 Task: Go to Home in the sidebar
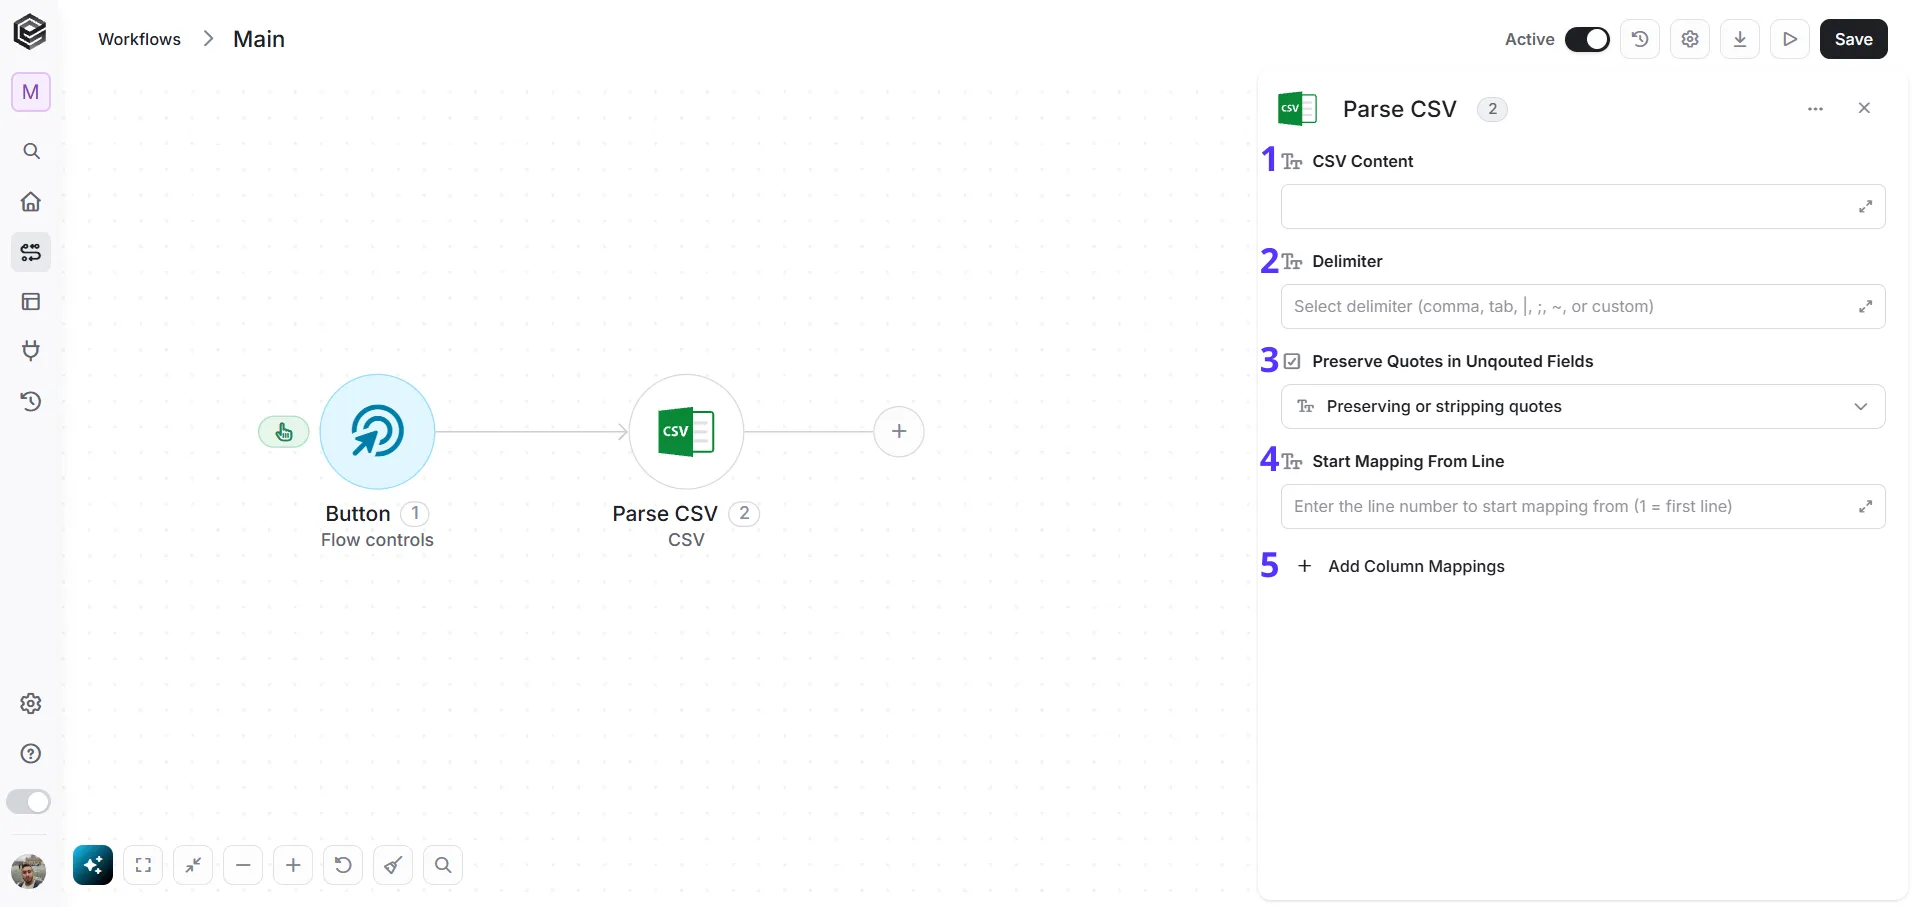pos(31,201)
